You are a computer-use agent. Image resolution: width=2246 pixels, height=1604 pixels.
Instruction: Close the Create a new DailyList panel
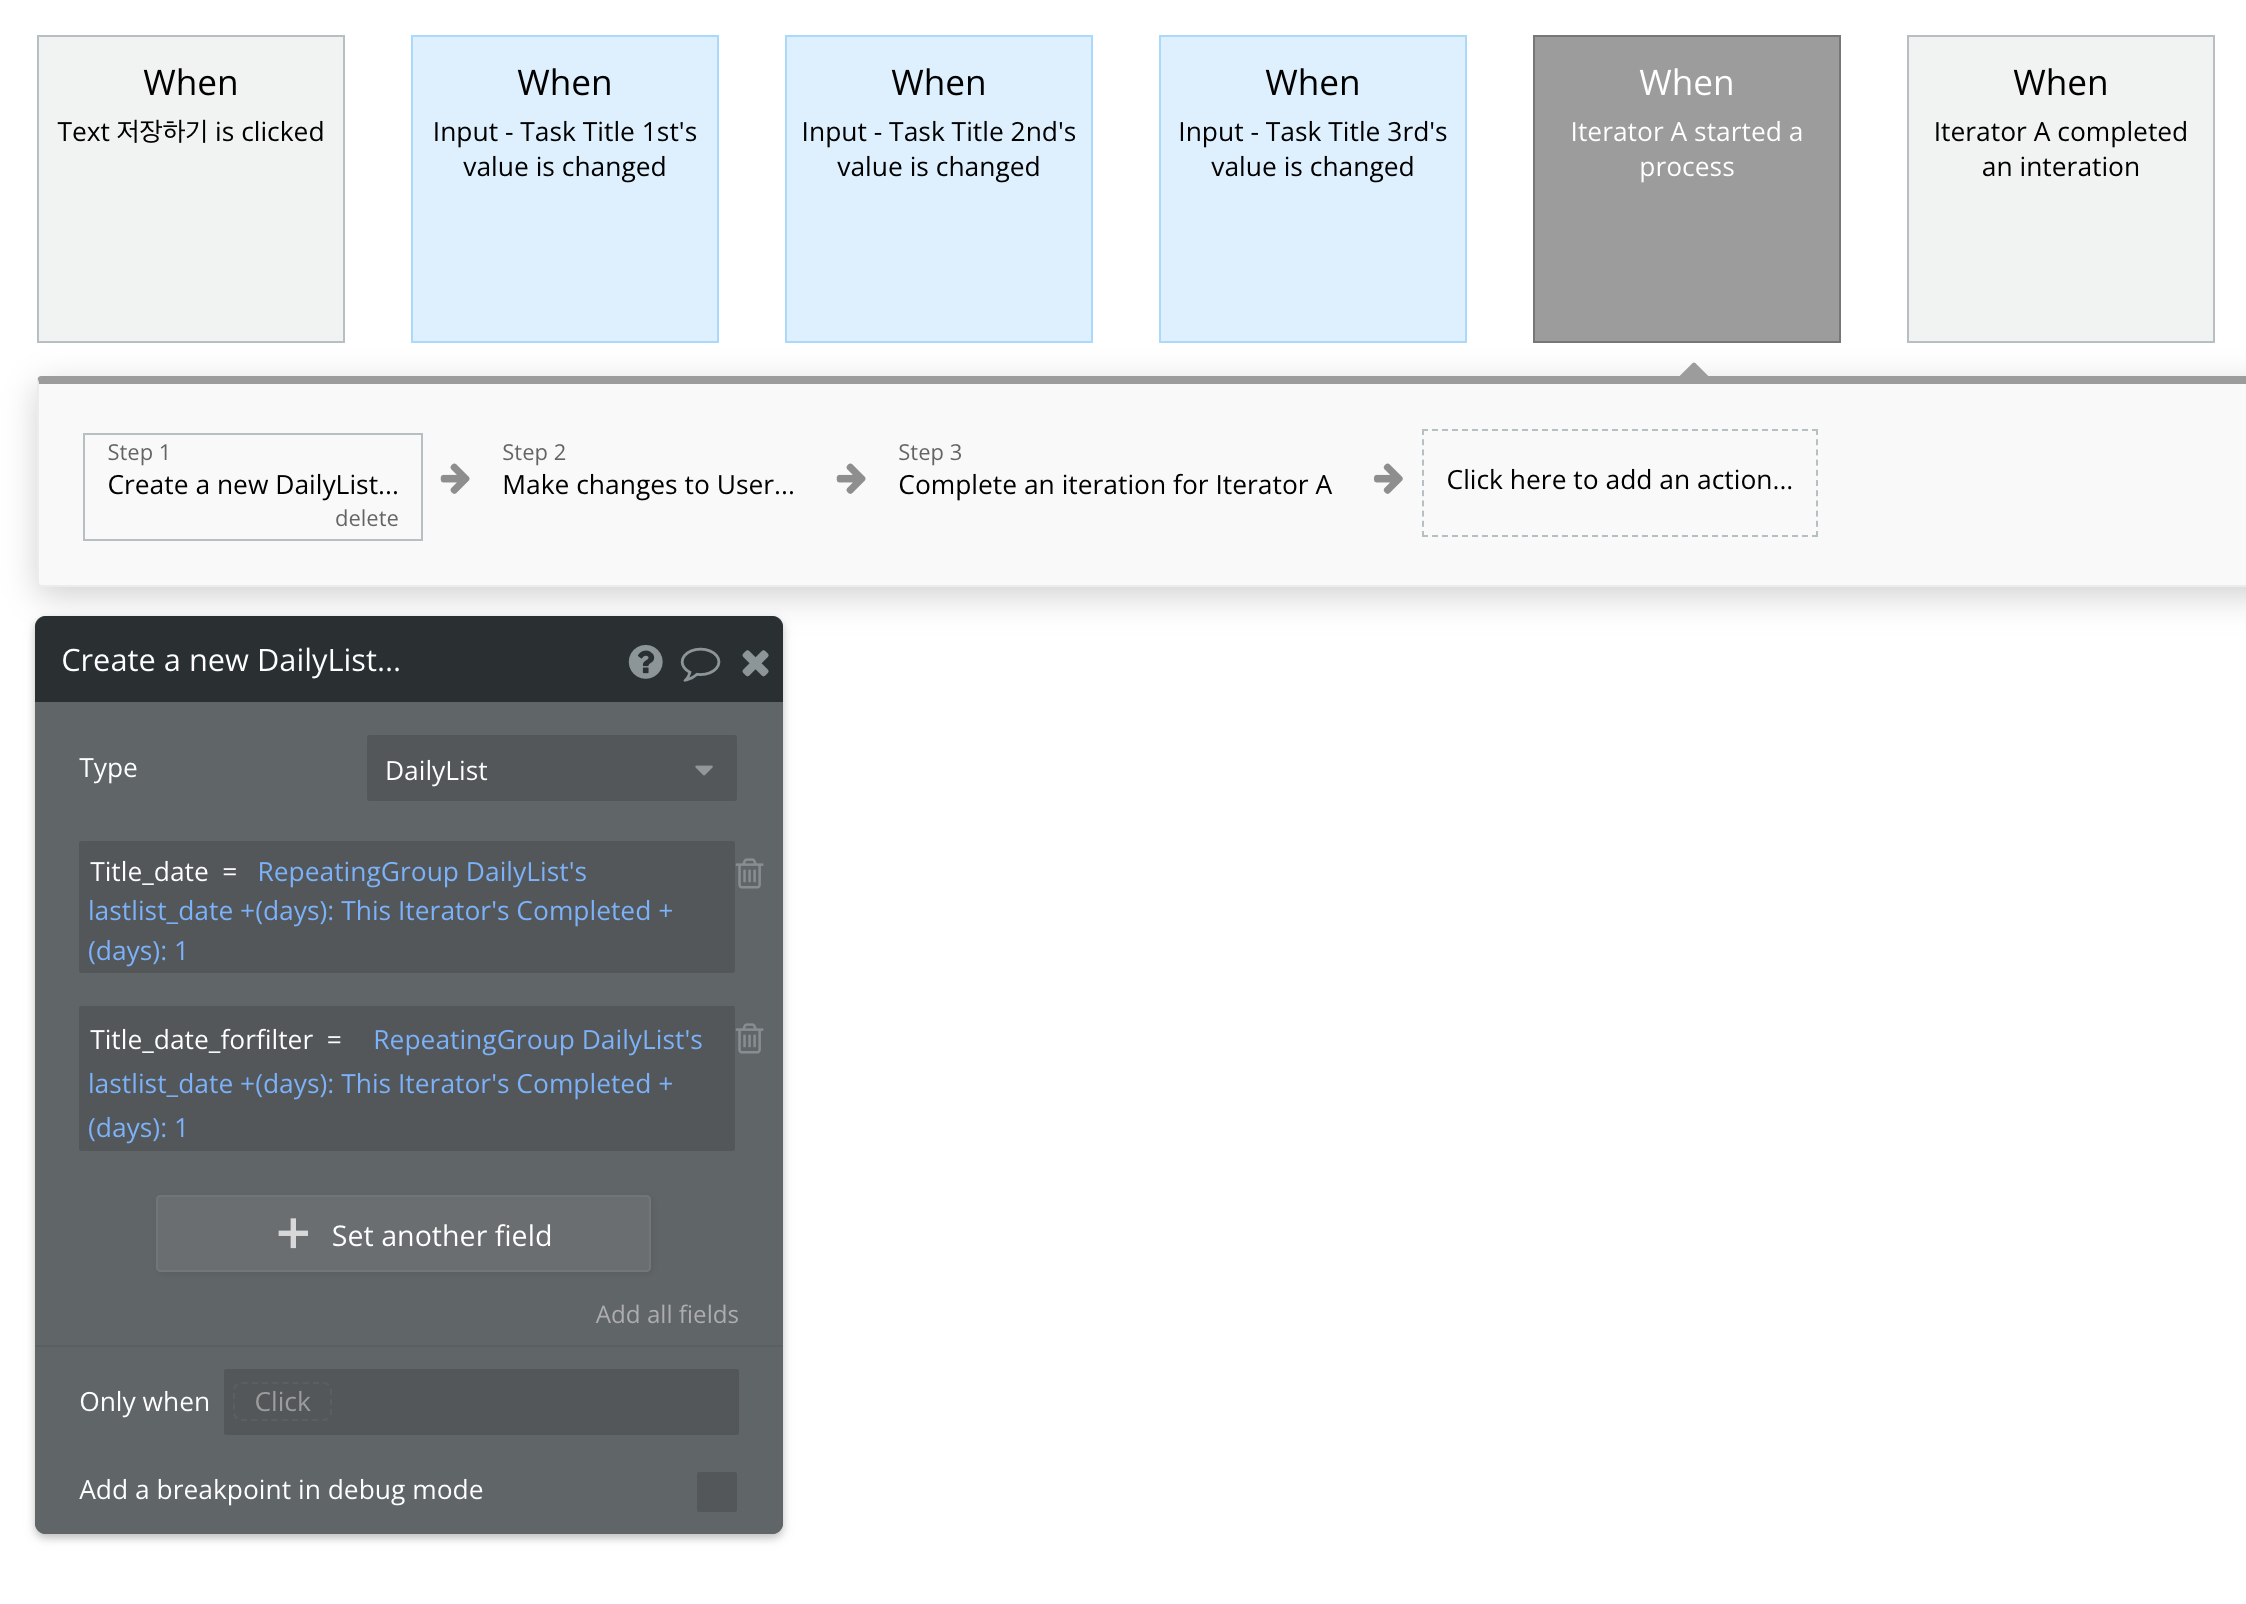click(x=755, y=662)
